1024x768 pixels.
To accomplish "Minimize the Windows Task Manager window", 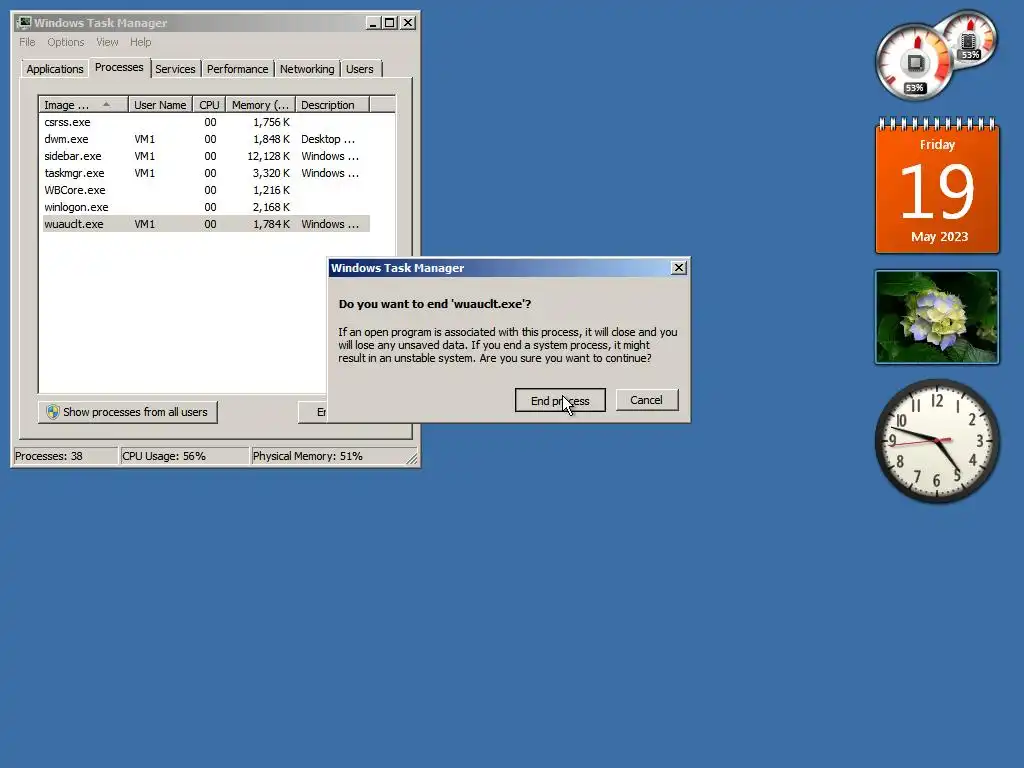I will 373,23.
